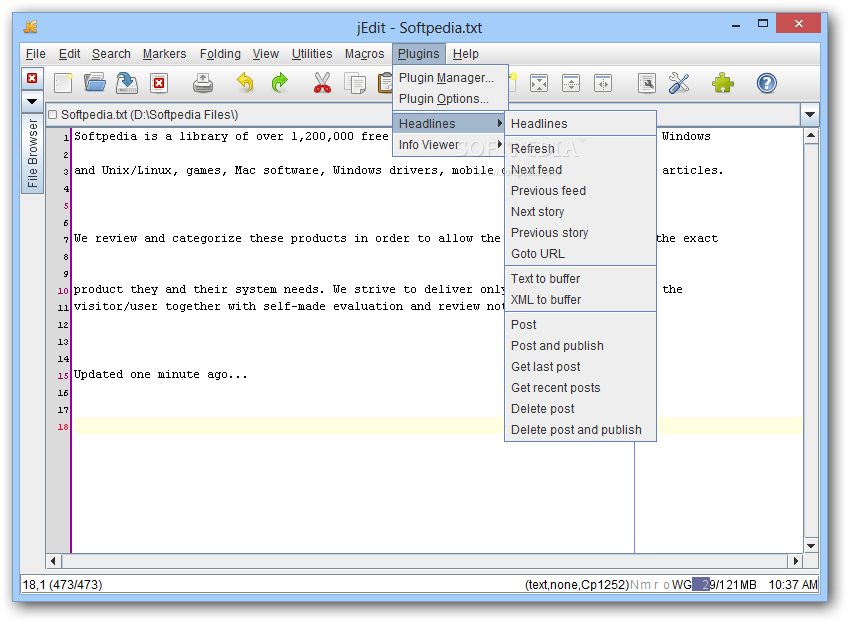Toggle the File Browser side tab
The width and height of the screenshot is (848, 622).
[x=32, y=153]
